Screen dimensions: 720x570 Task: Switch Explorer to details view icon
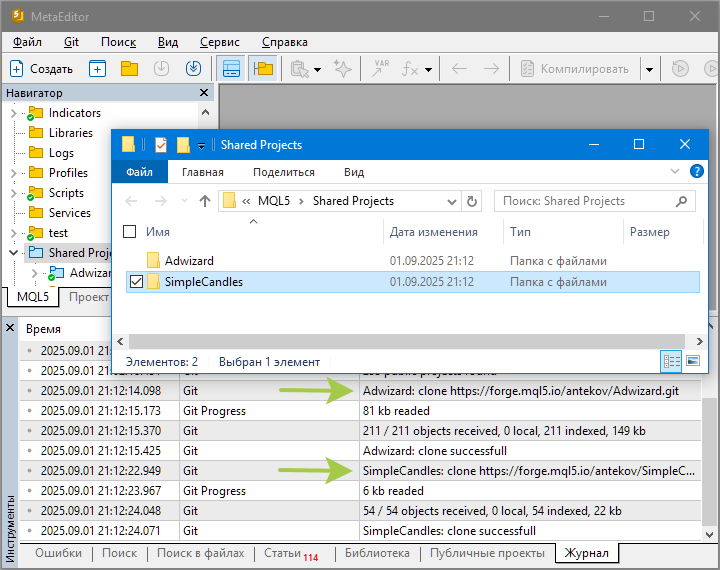pyautogui.click(x=671, y=361)
